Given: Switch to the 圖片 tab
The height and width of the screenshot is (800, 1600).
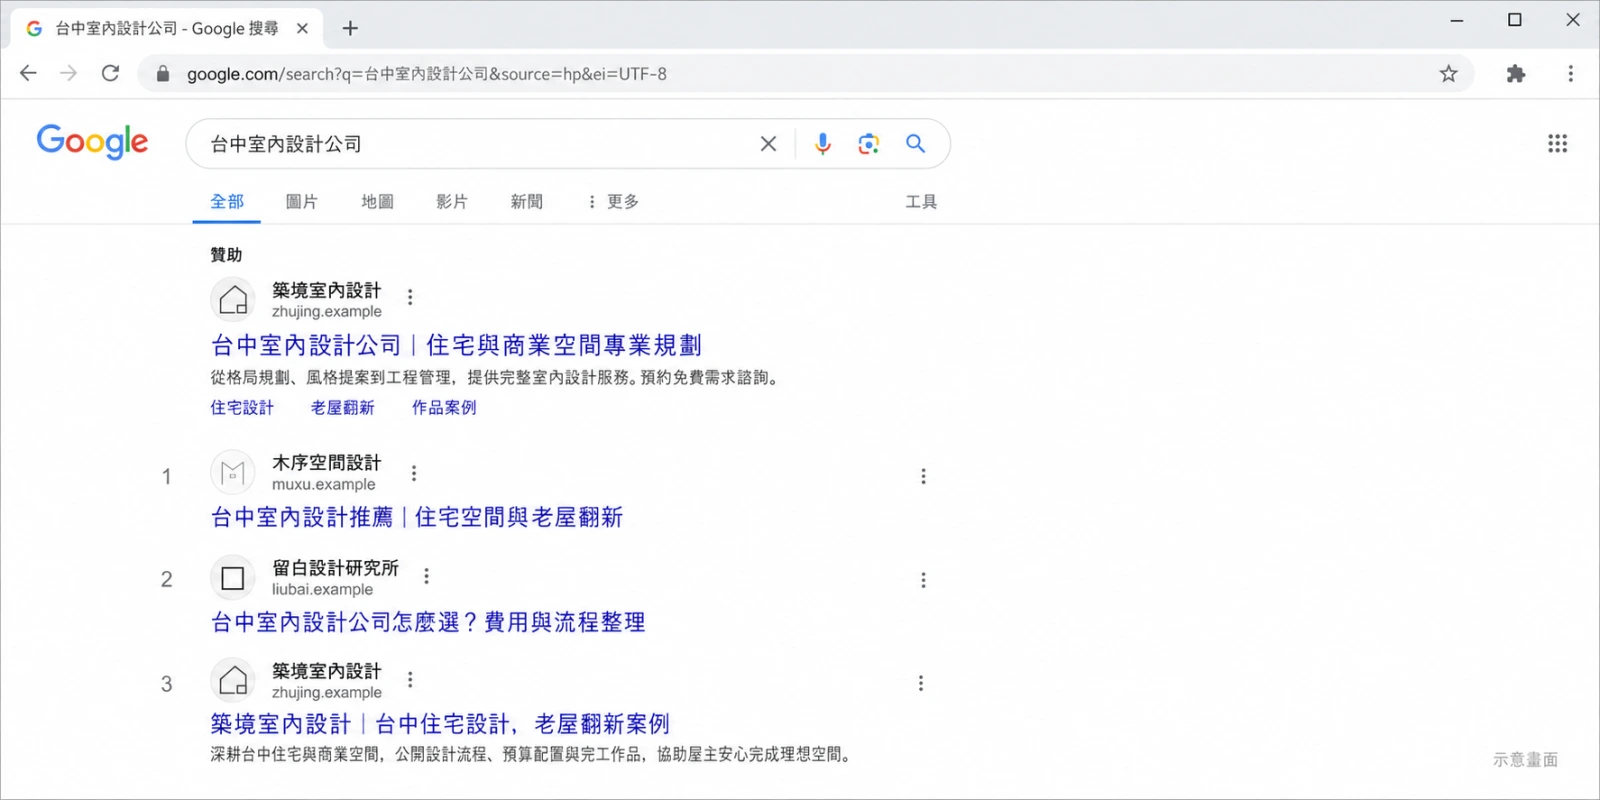Looking at the screenshot, I should point(301,202).
